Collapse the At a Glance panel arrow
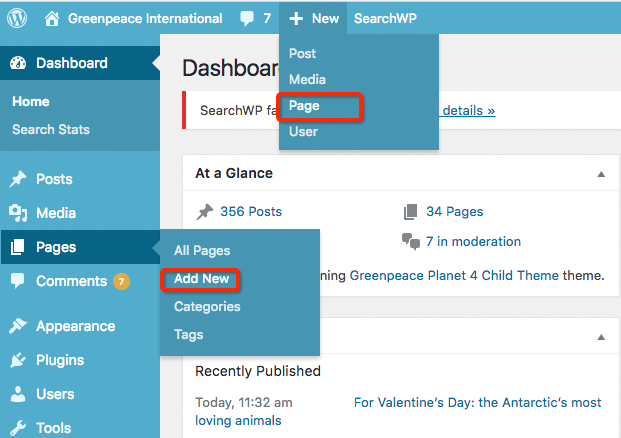Image resolution: width=621 pixels, height=438 pixels. click(x=601, y=174)
